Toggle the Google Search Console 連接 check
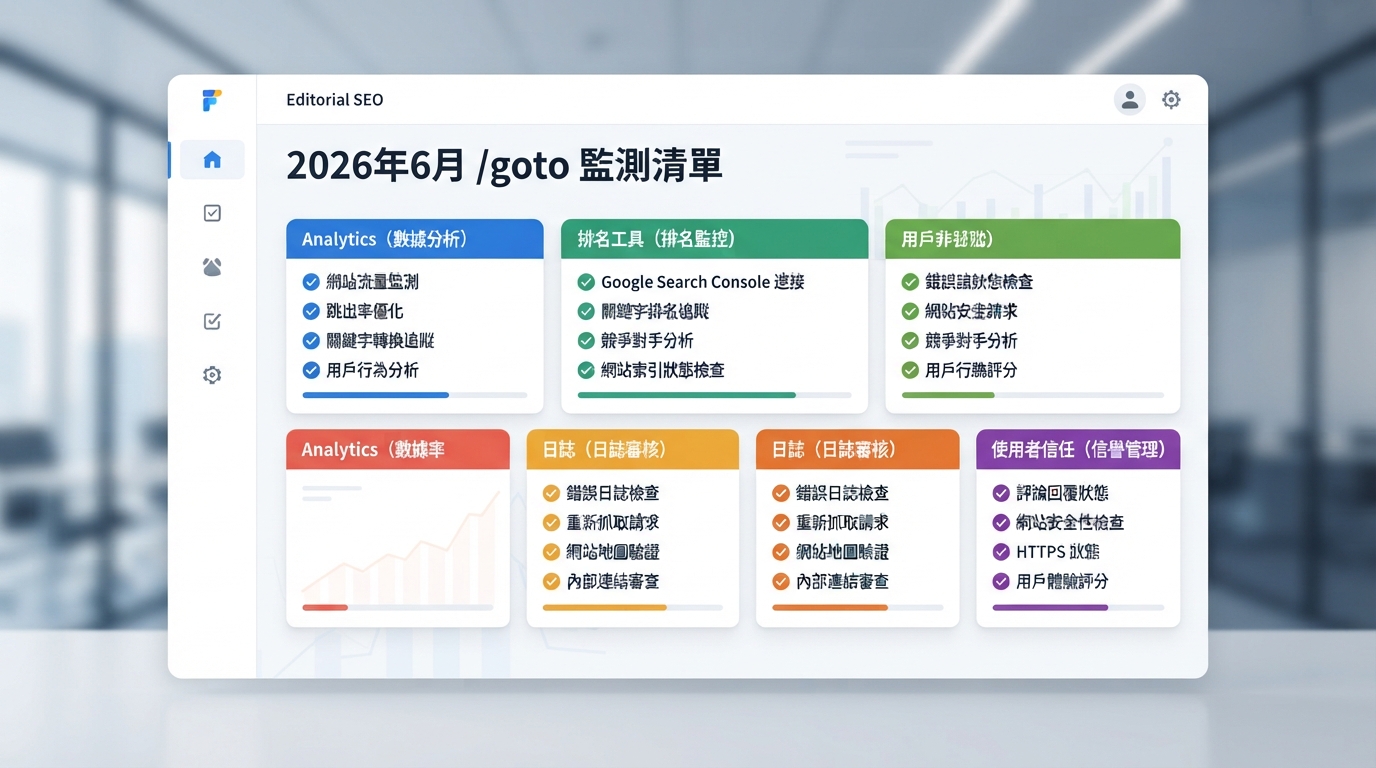 tap(586, 282)
